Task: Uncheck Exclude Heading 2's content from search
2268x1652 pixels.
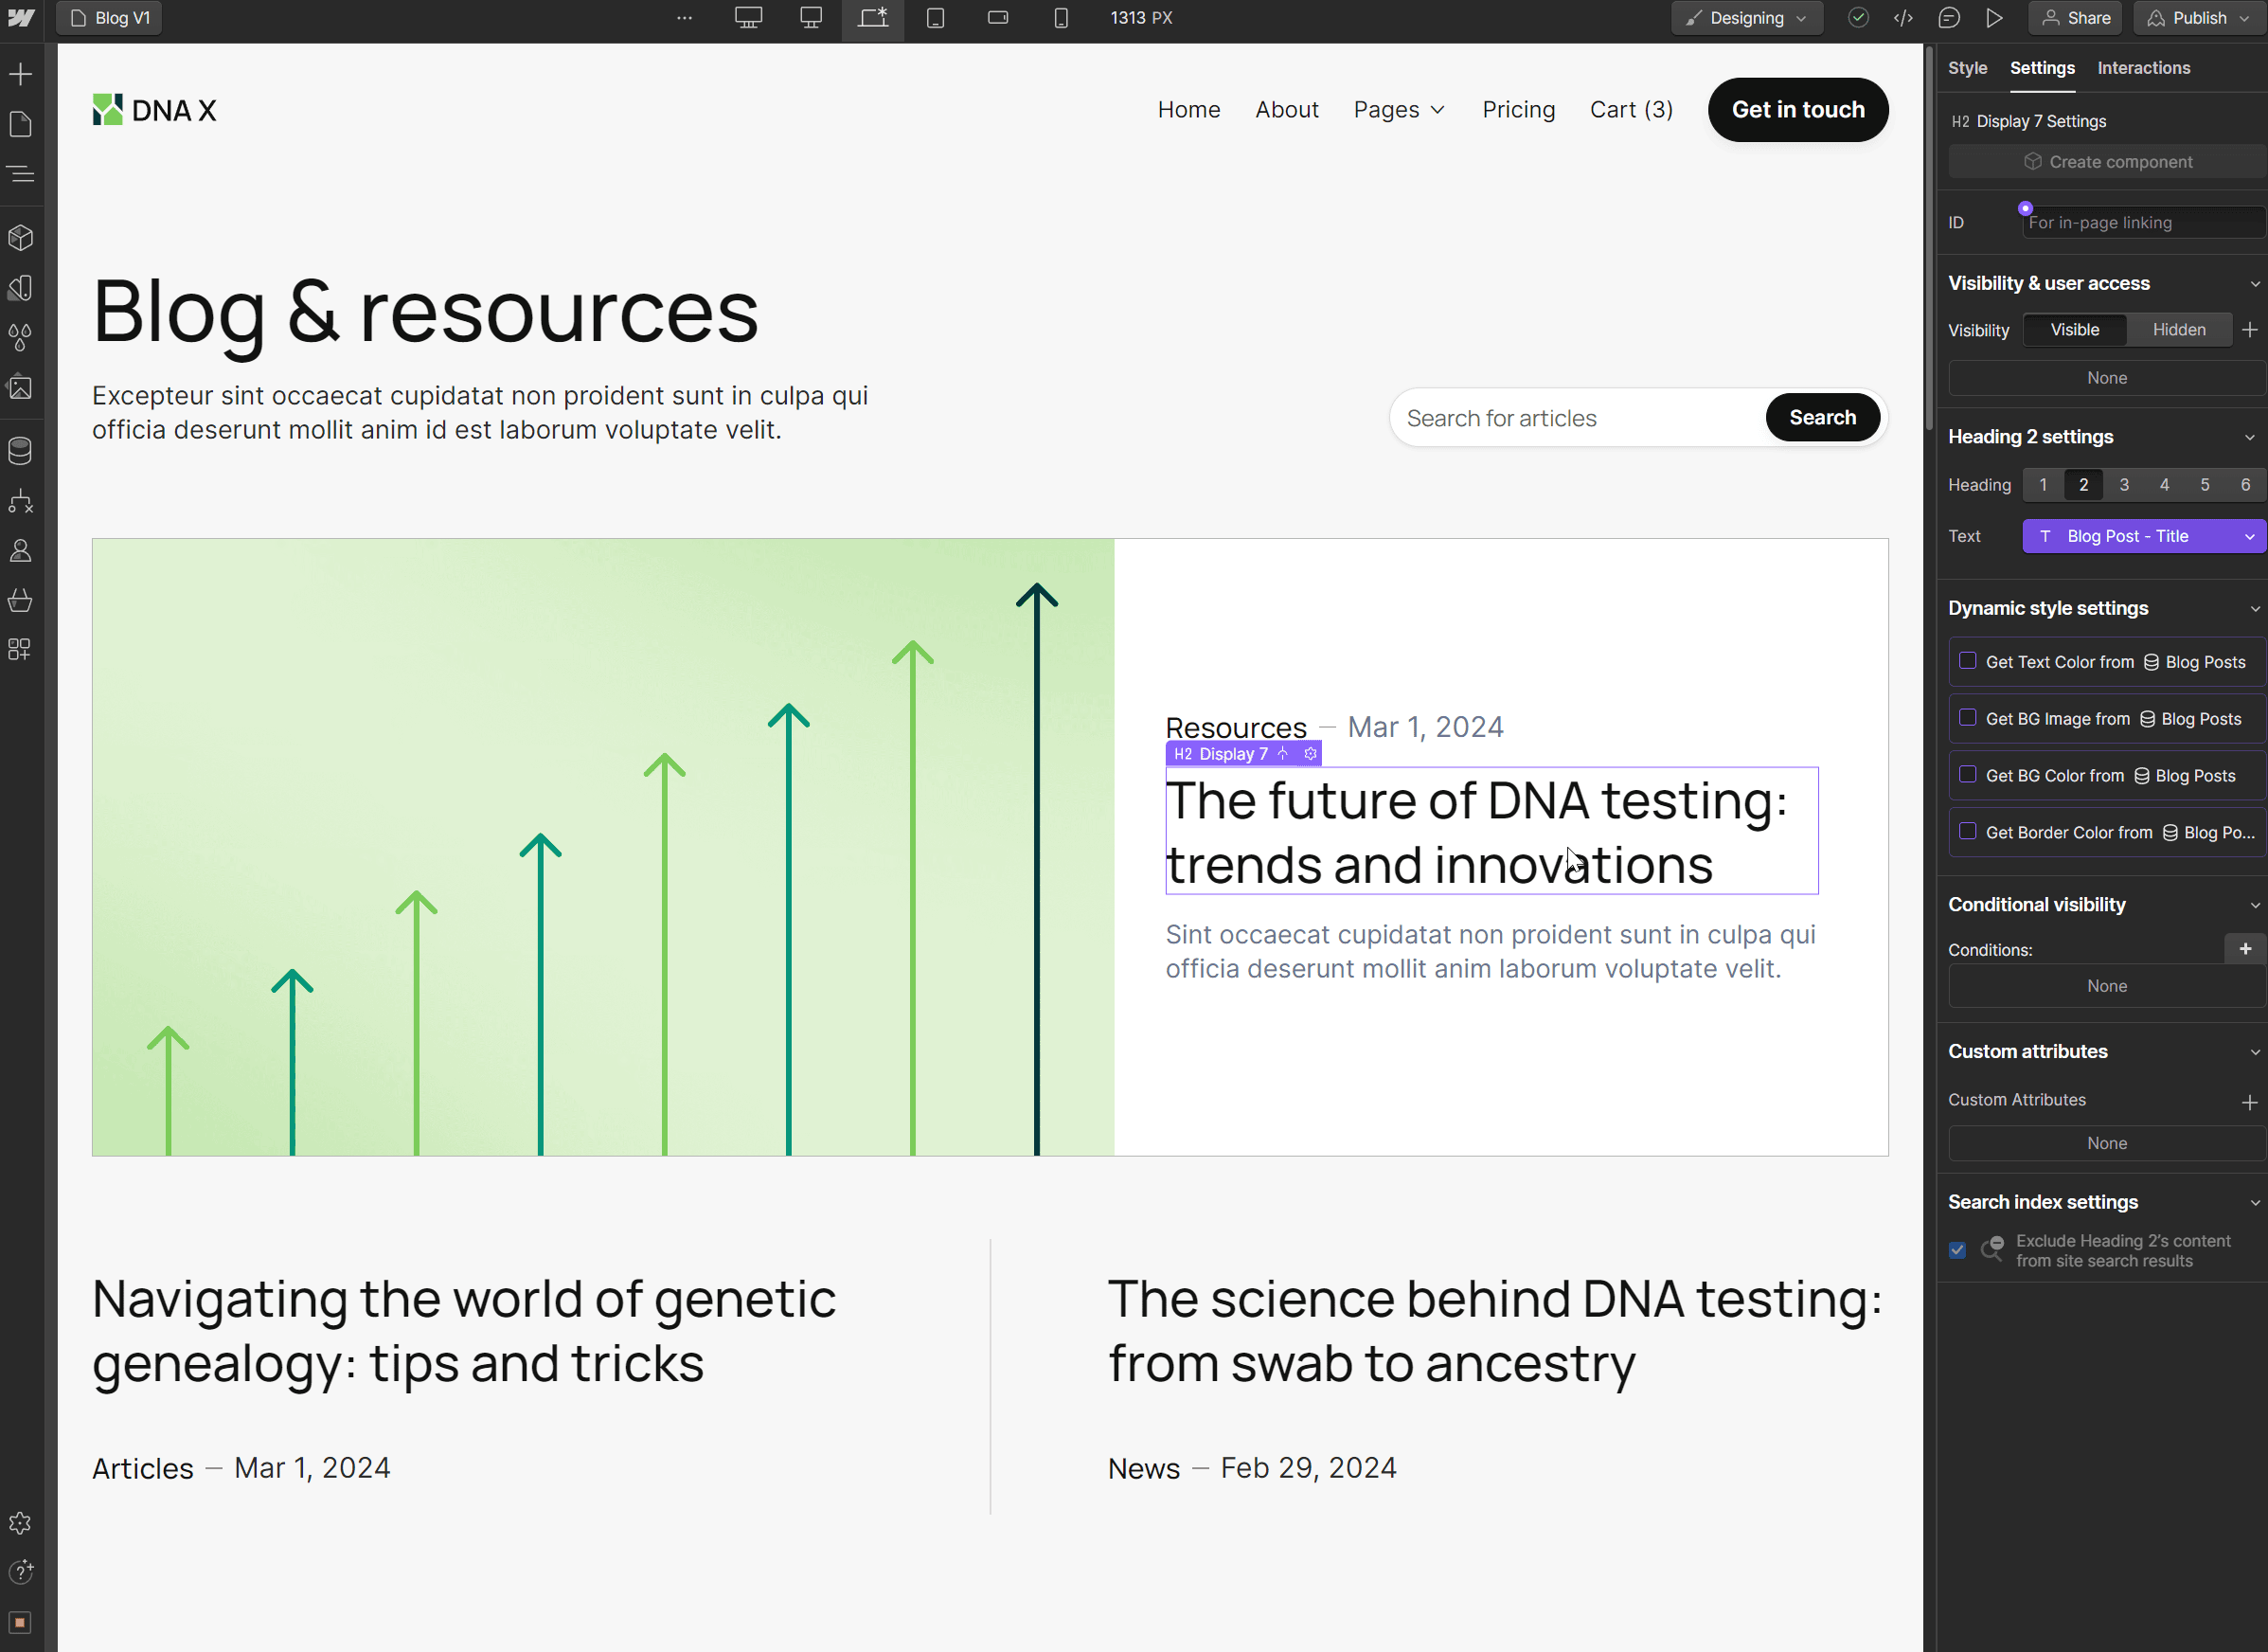Action: pyautogui.click(x=1958, y=1250)
